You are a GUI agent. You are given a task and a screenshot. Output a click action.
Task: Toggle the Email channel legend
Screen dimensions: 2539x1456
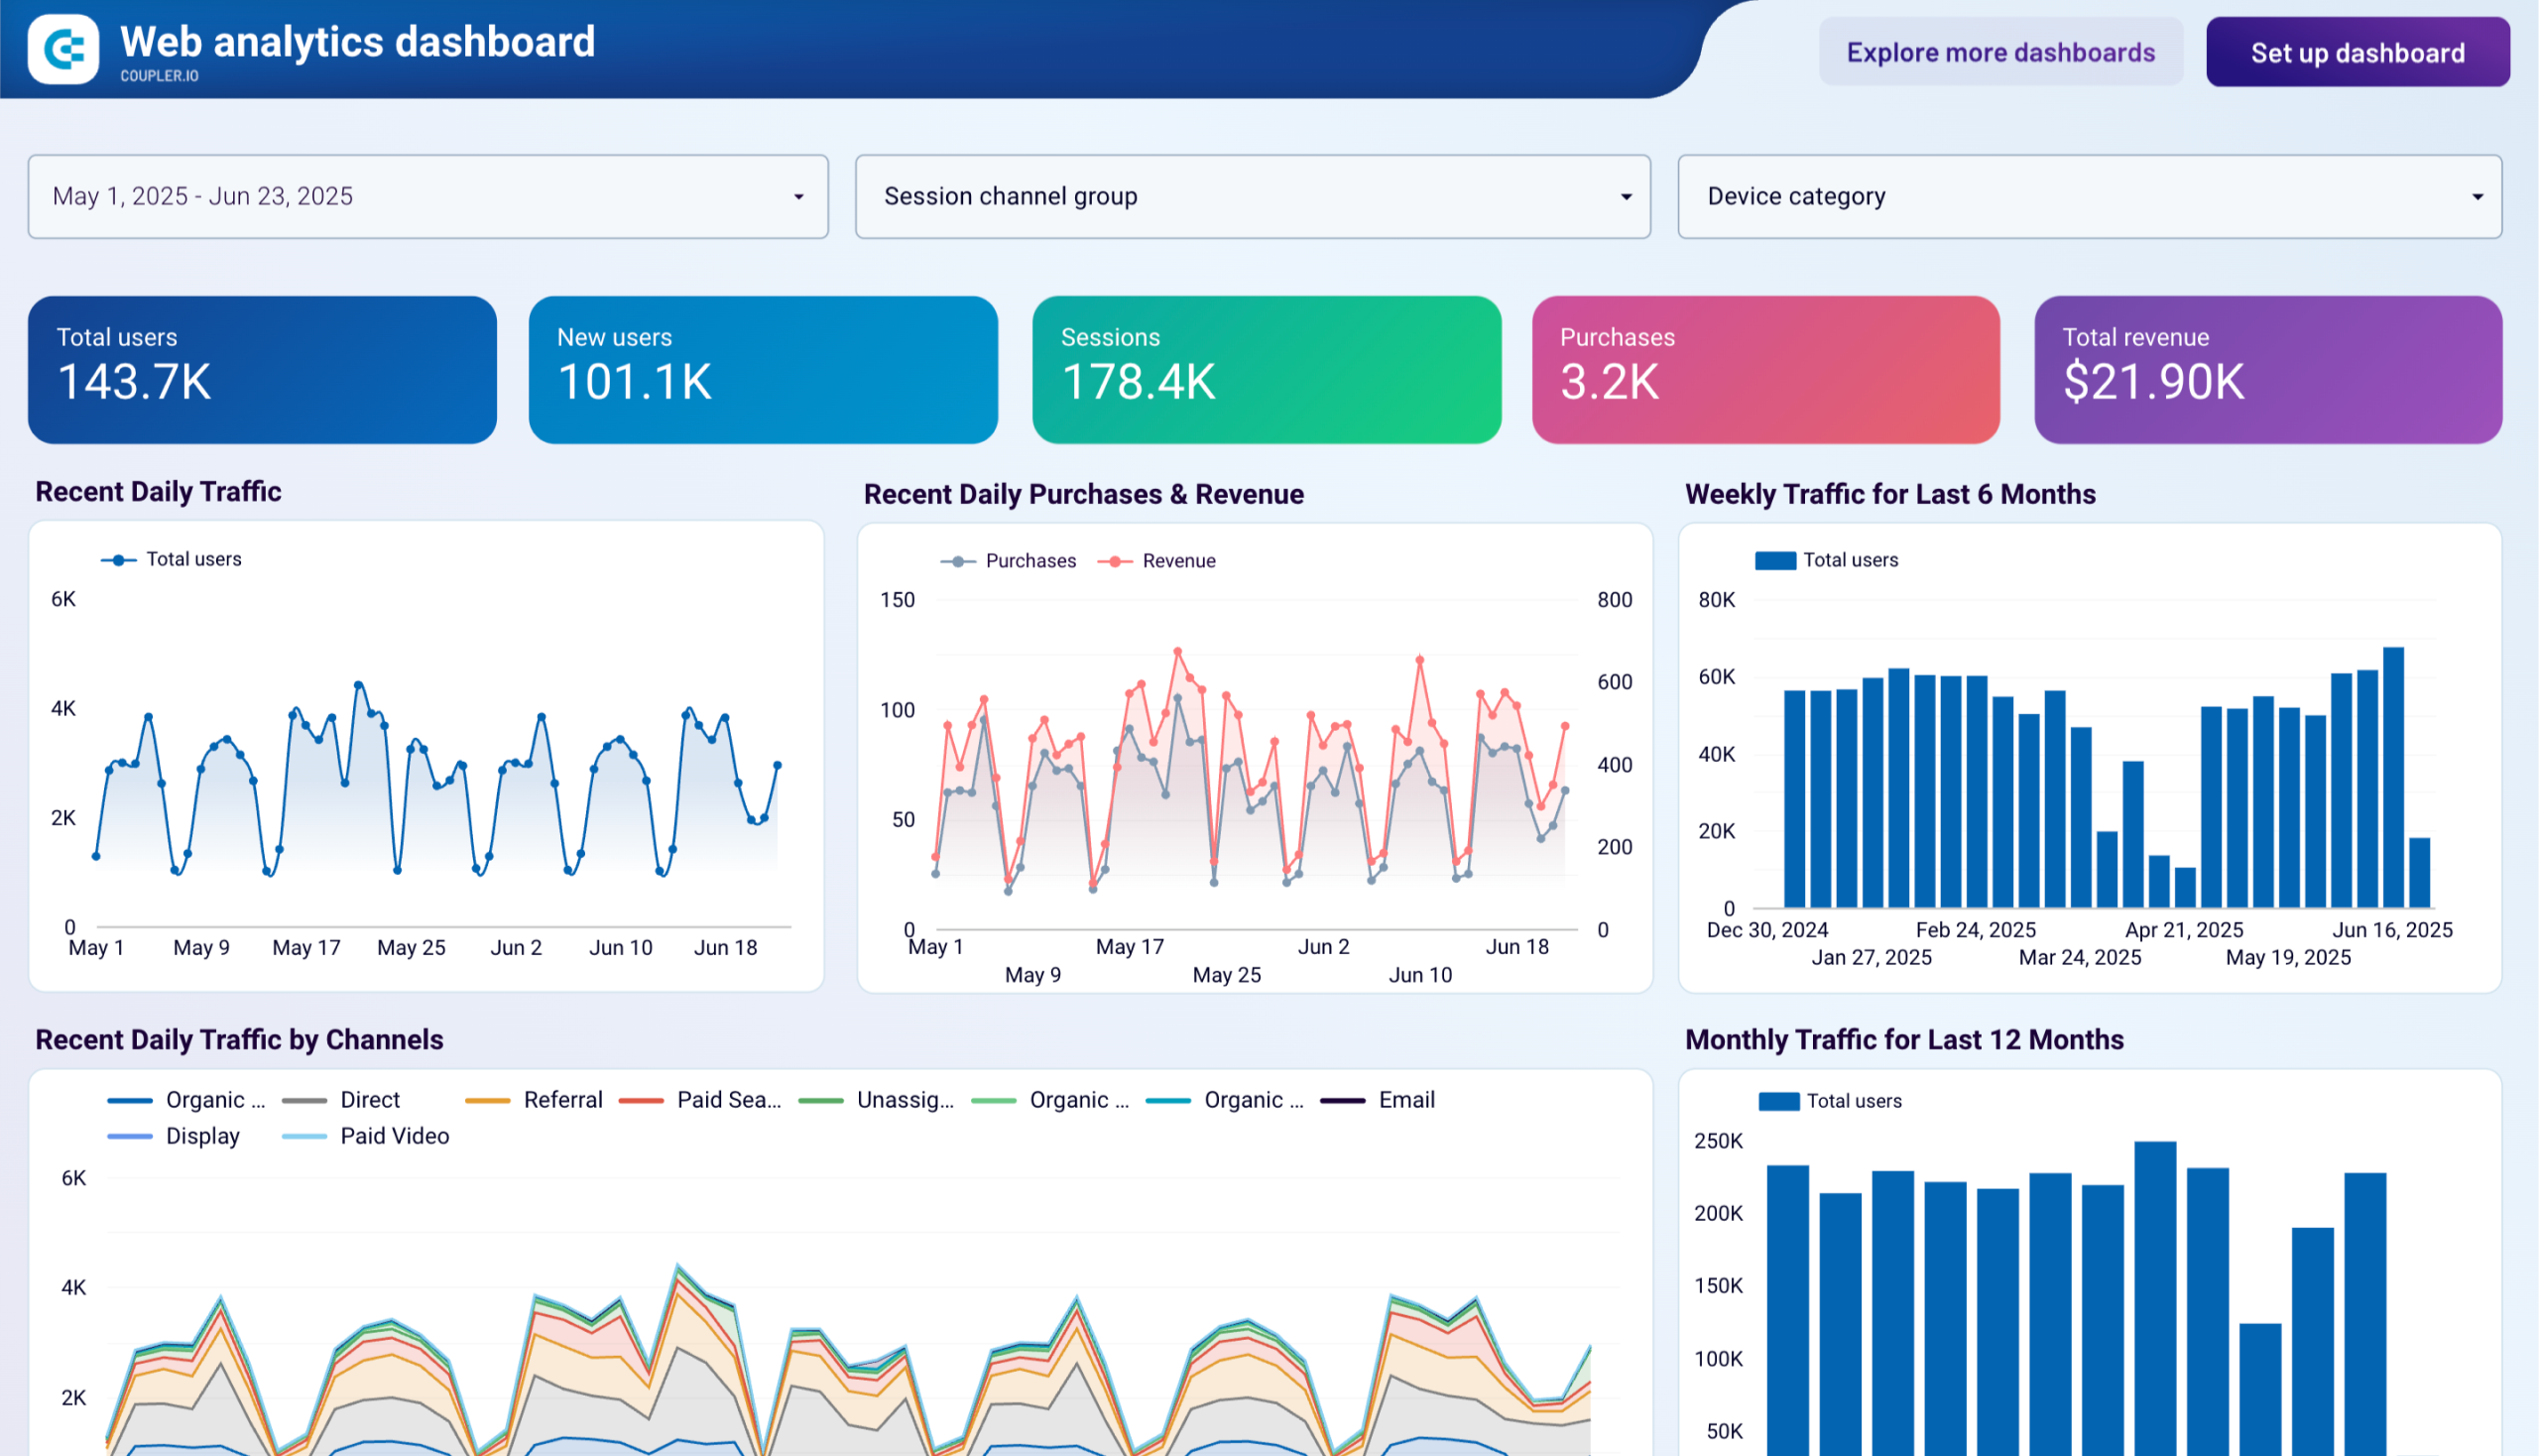click(1379, 1099)
